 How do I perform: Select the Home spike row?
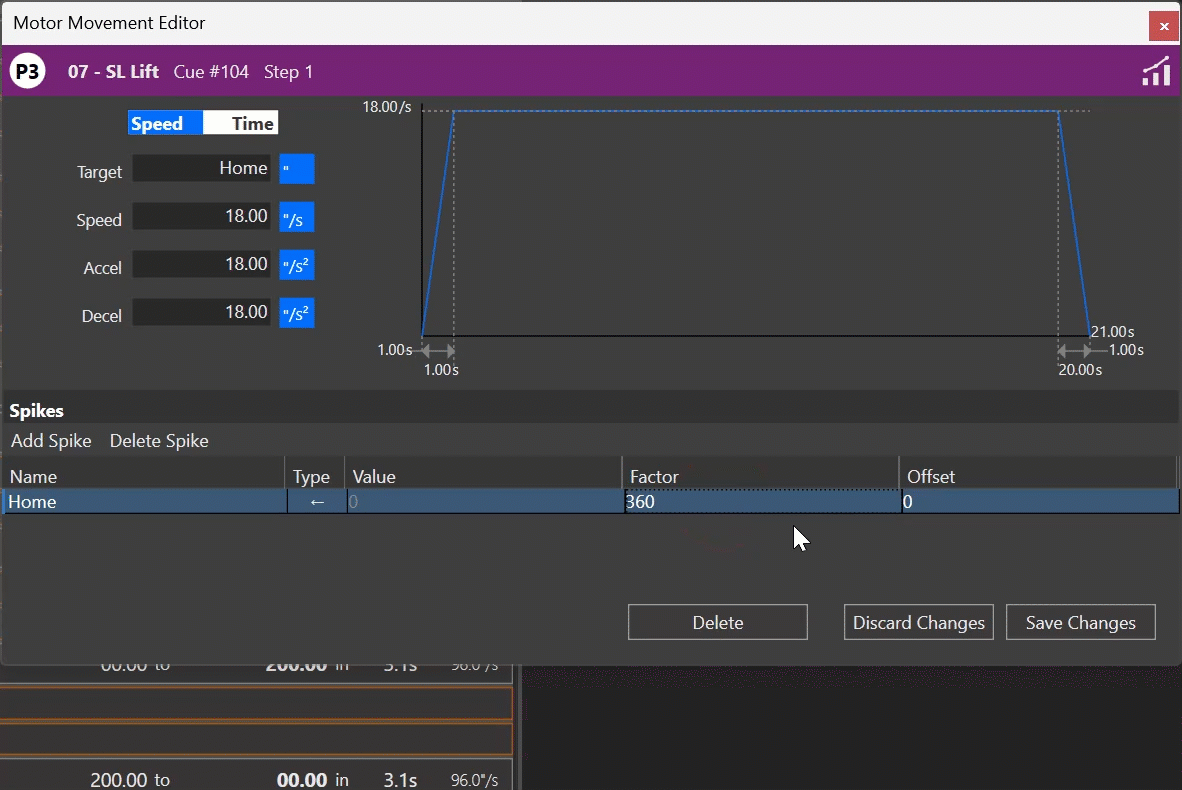click(140, 501)
